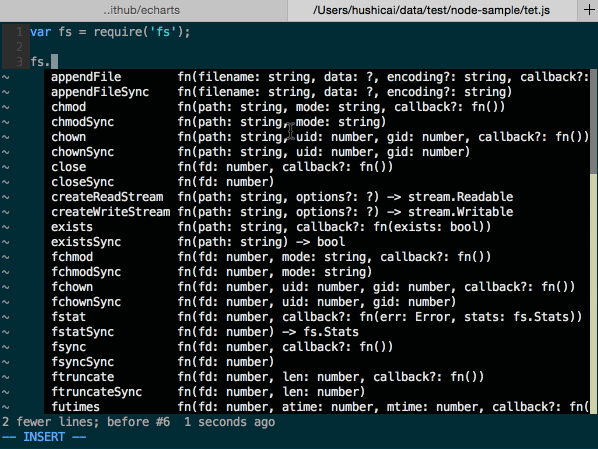Choose chmodSync from completion list
The height and width of the screenshot is (449, 598).
click(317, 122)
